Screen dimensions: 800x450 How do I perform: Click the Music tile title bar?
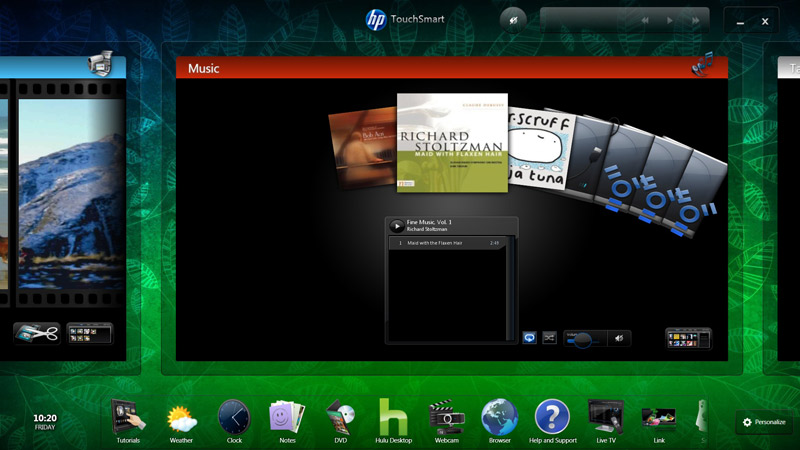(x=452, y=68)
